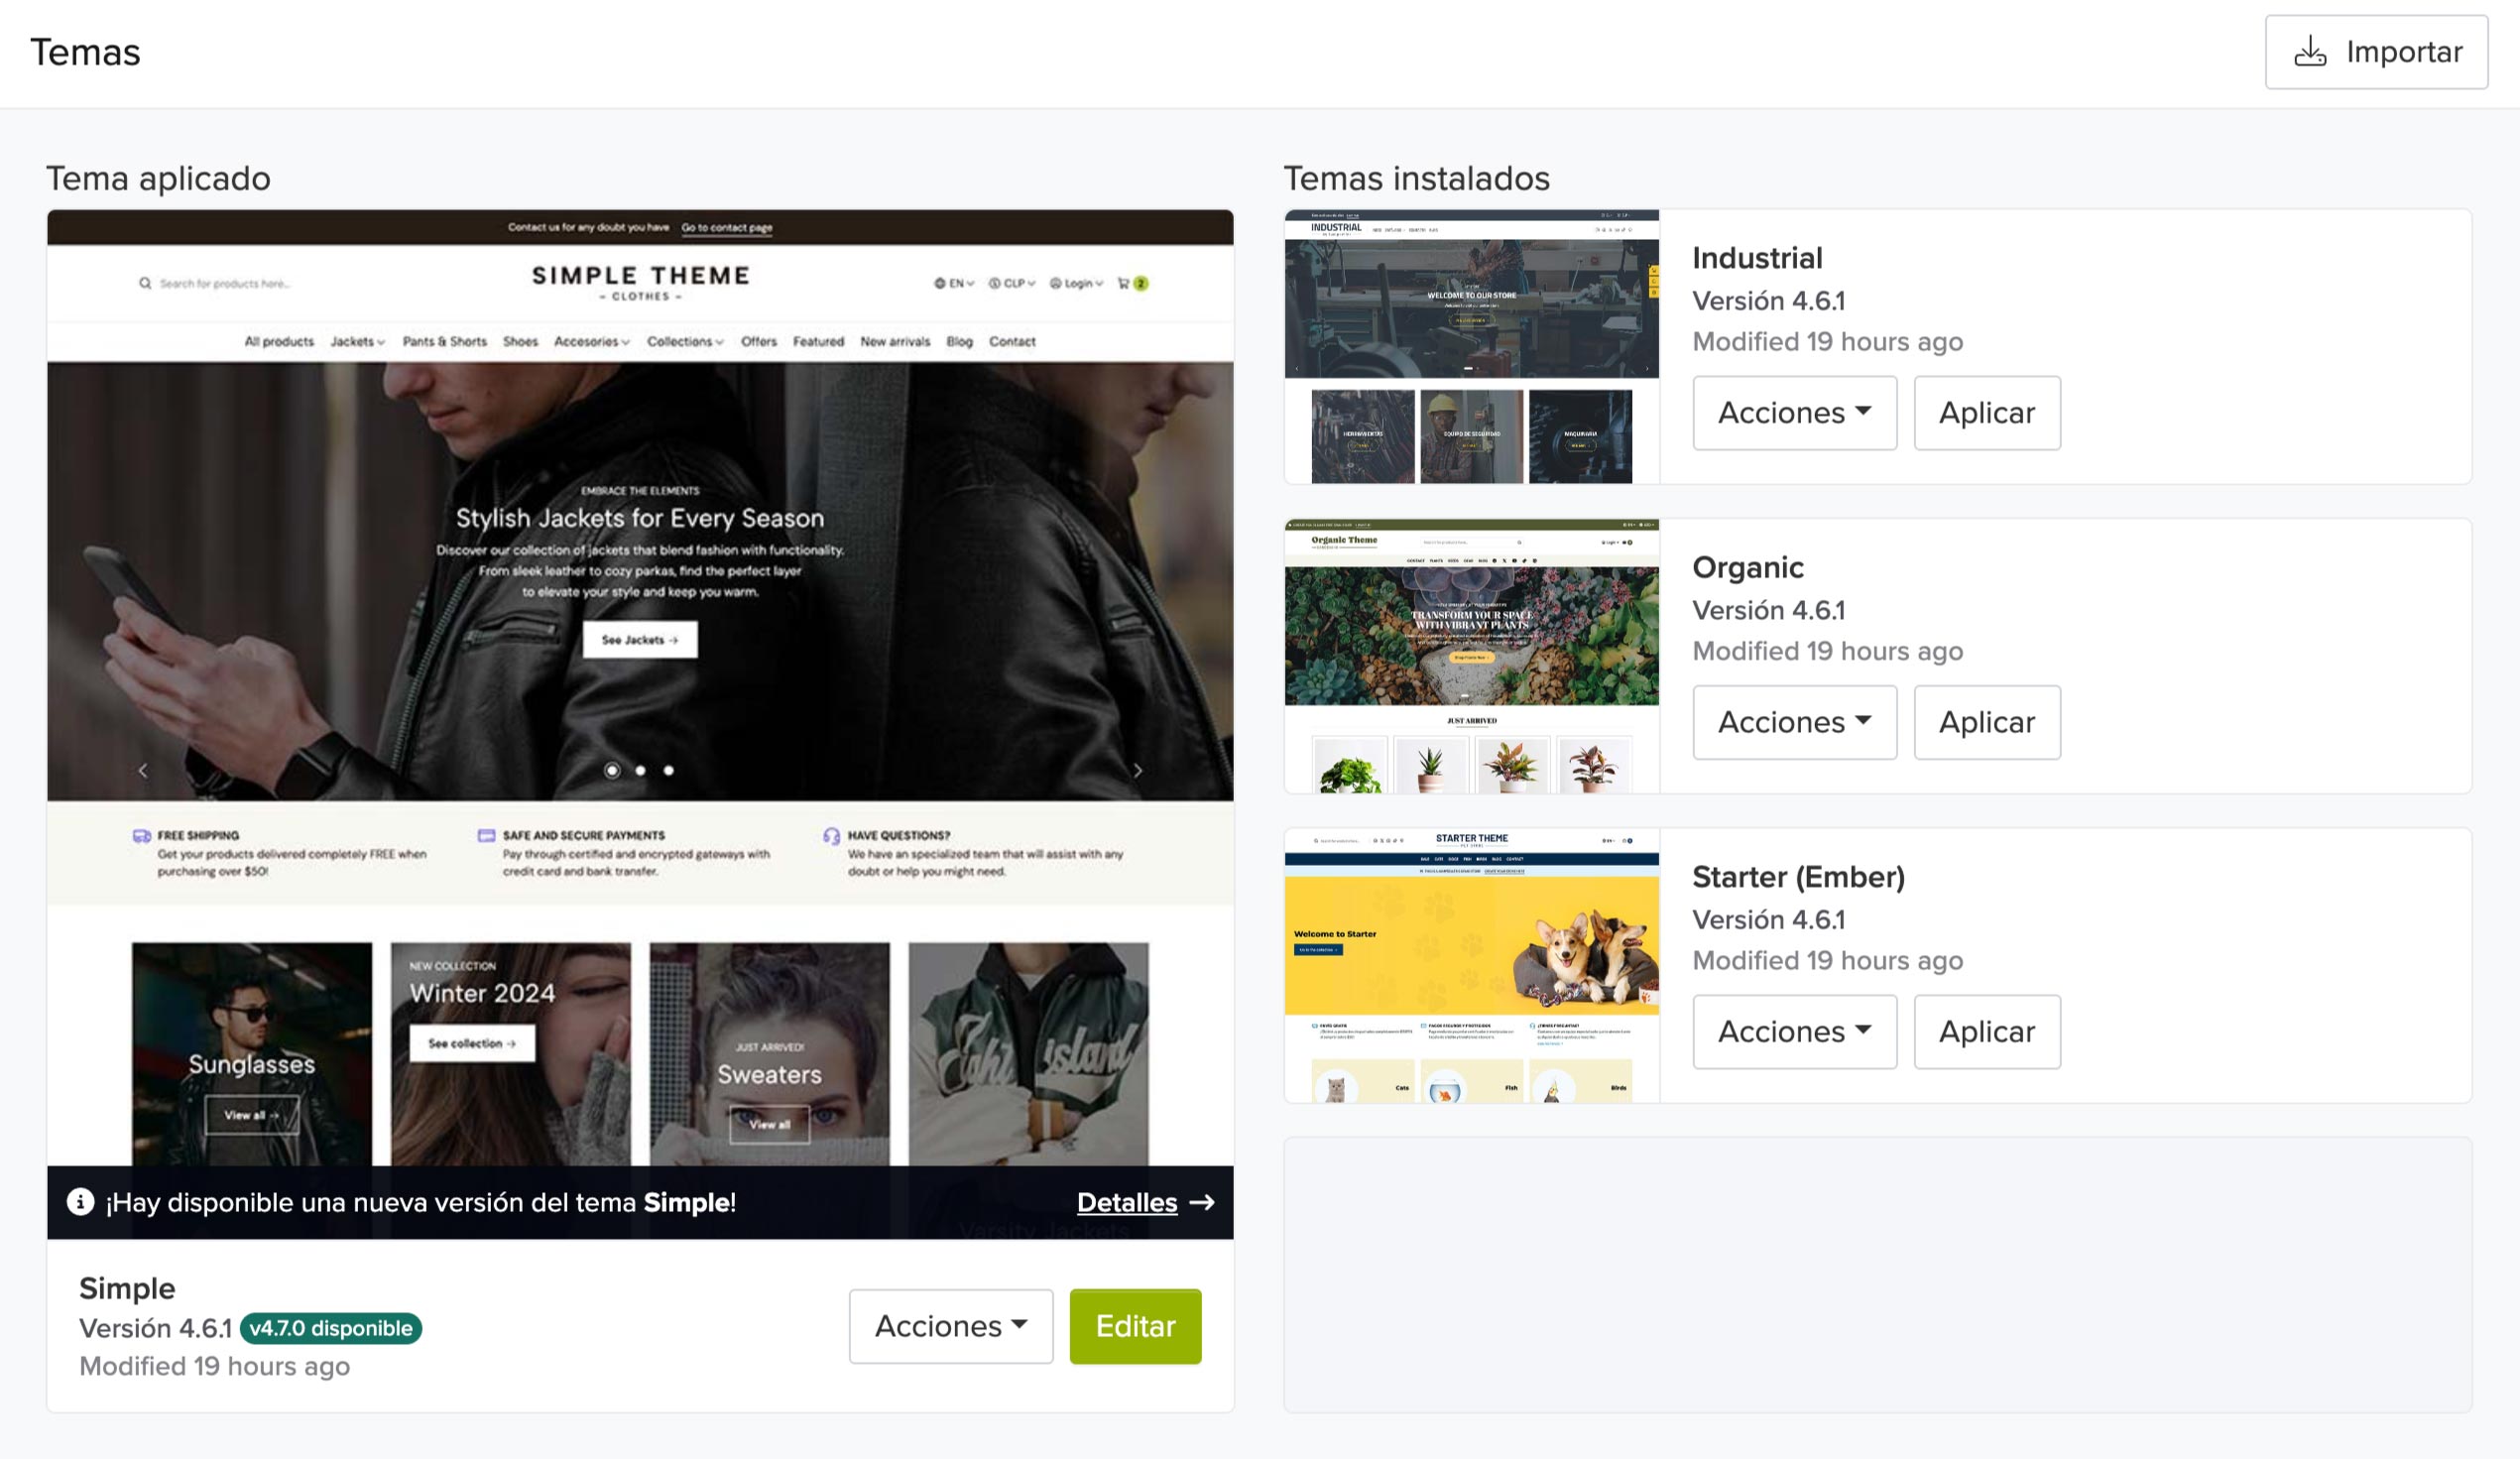The width and height of the screenshot is (2520, 1459).
Task: Open the Acciones menu for the Simple theme
Action: click(x=950, y=1326)
